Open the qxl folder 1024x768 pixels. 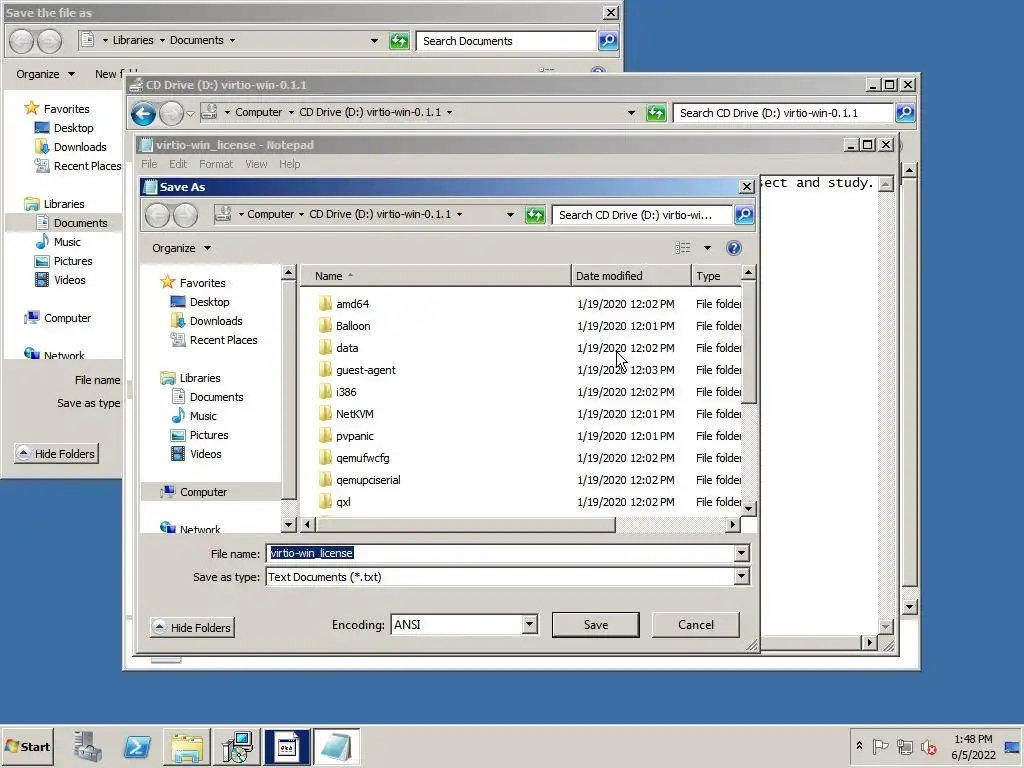[343, 502]
